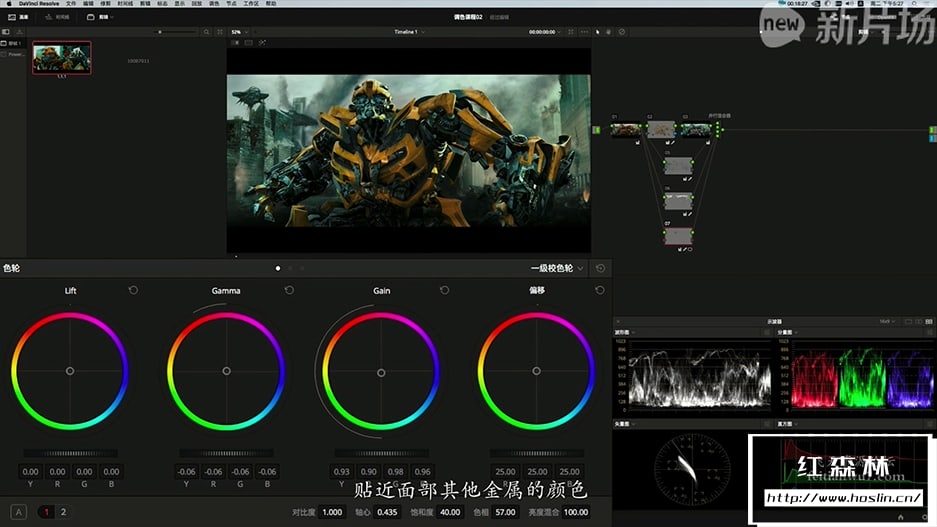
Task: Click the parallel mixer node
Action: (718, 130)
